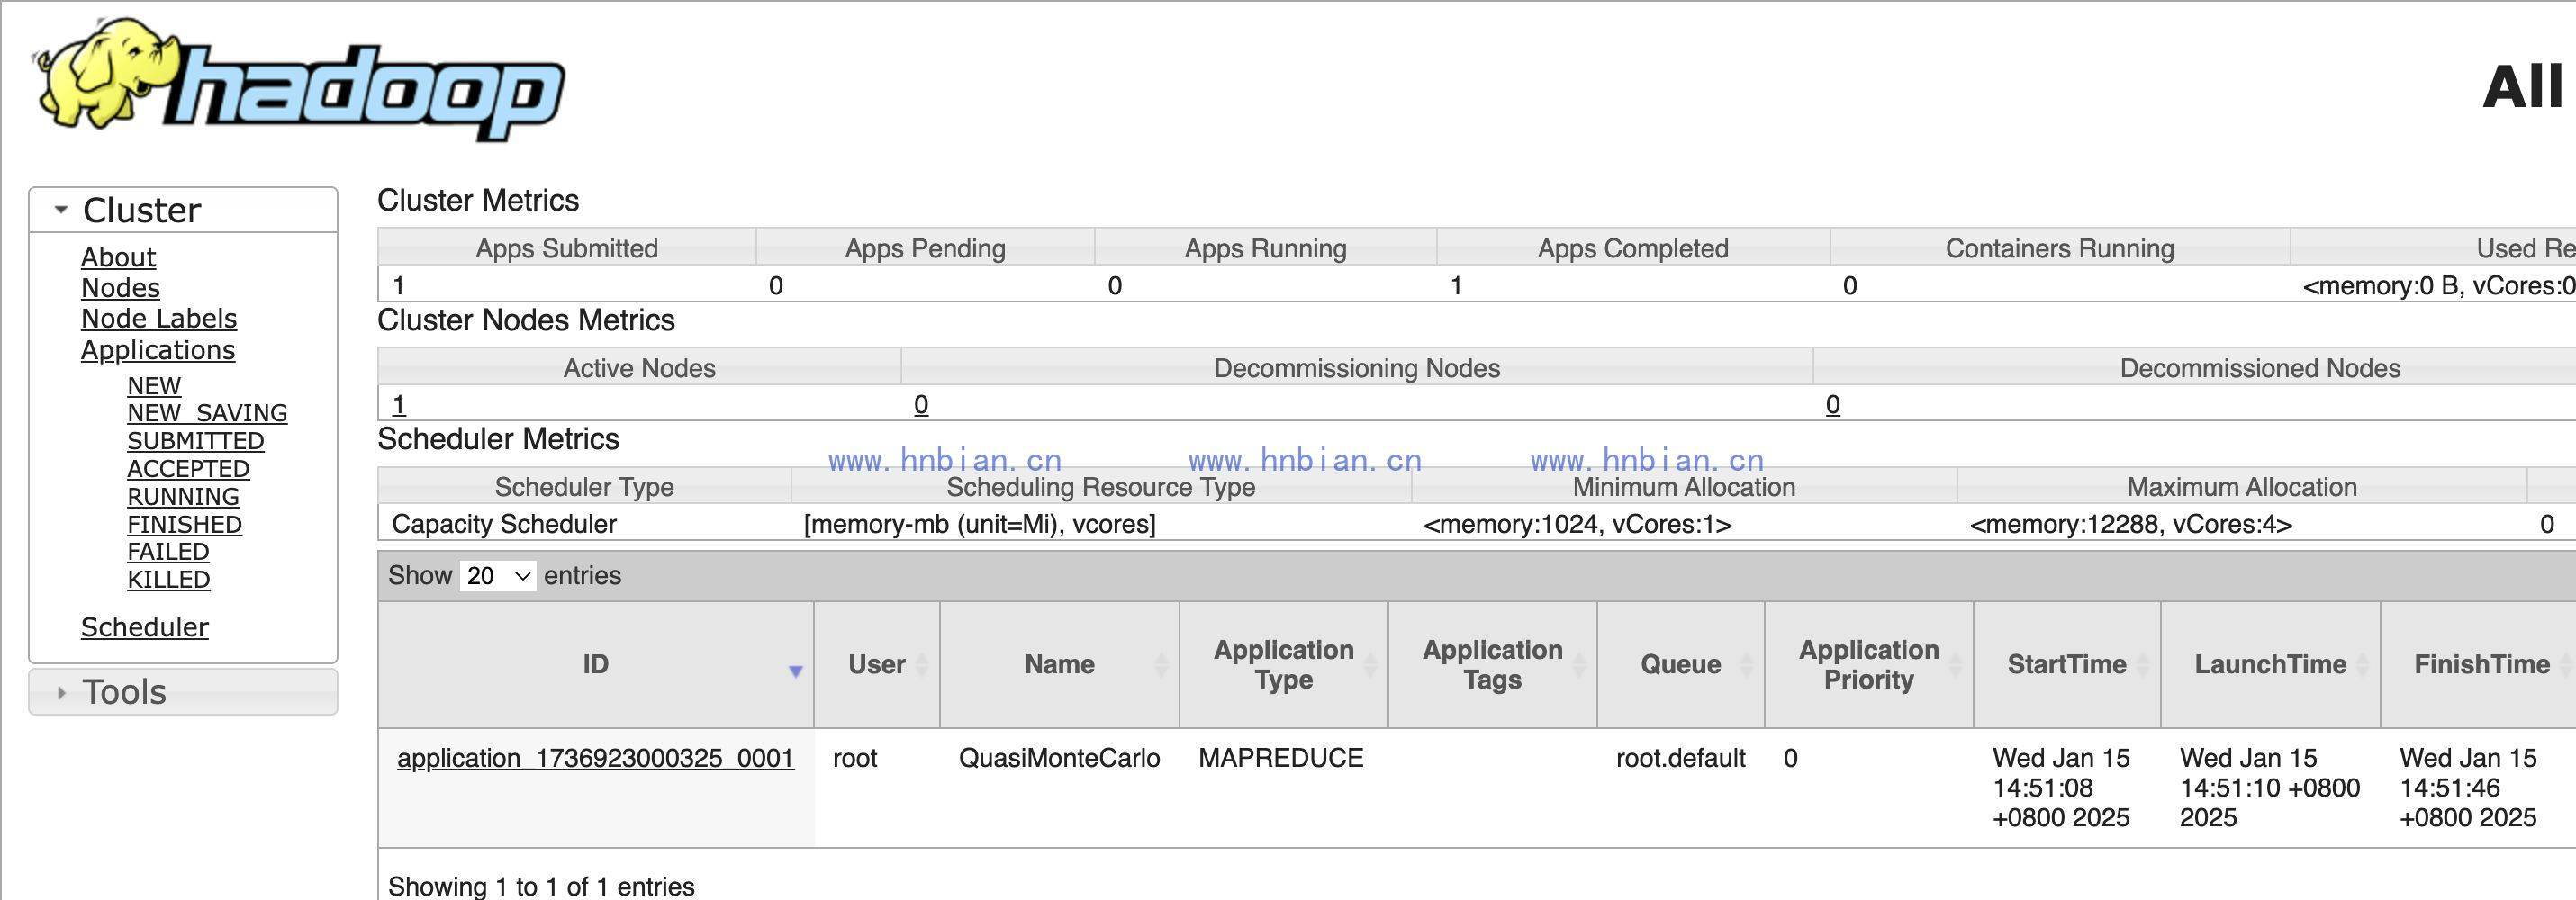
Task: Click the Apps Pending header
Action: 925,248
